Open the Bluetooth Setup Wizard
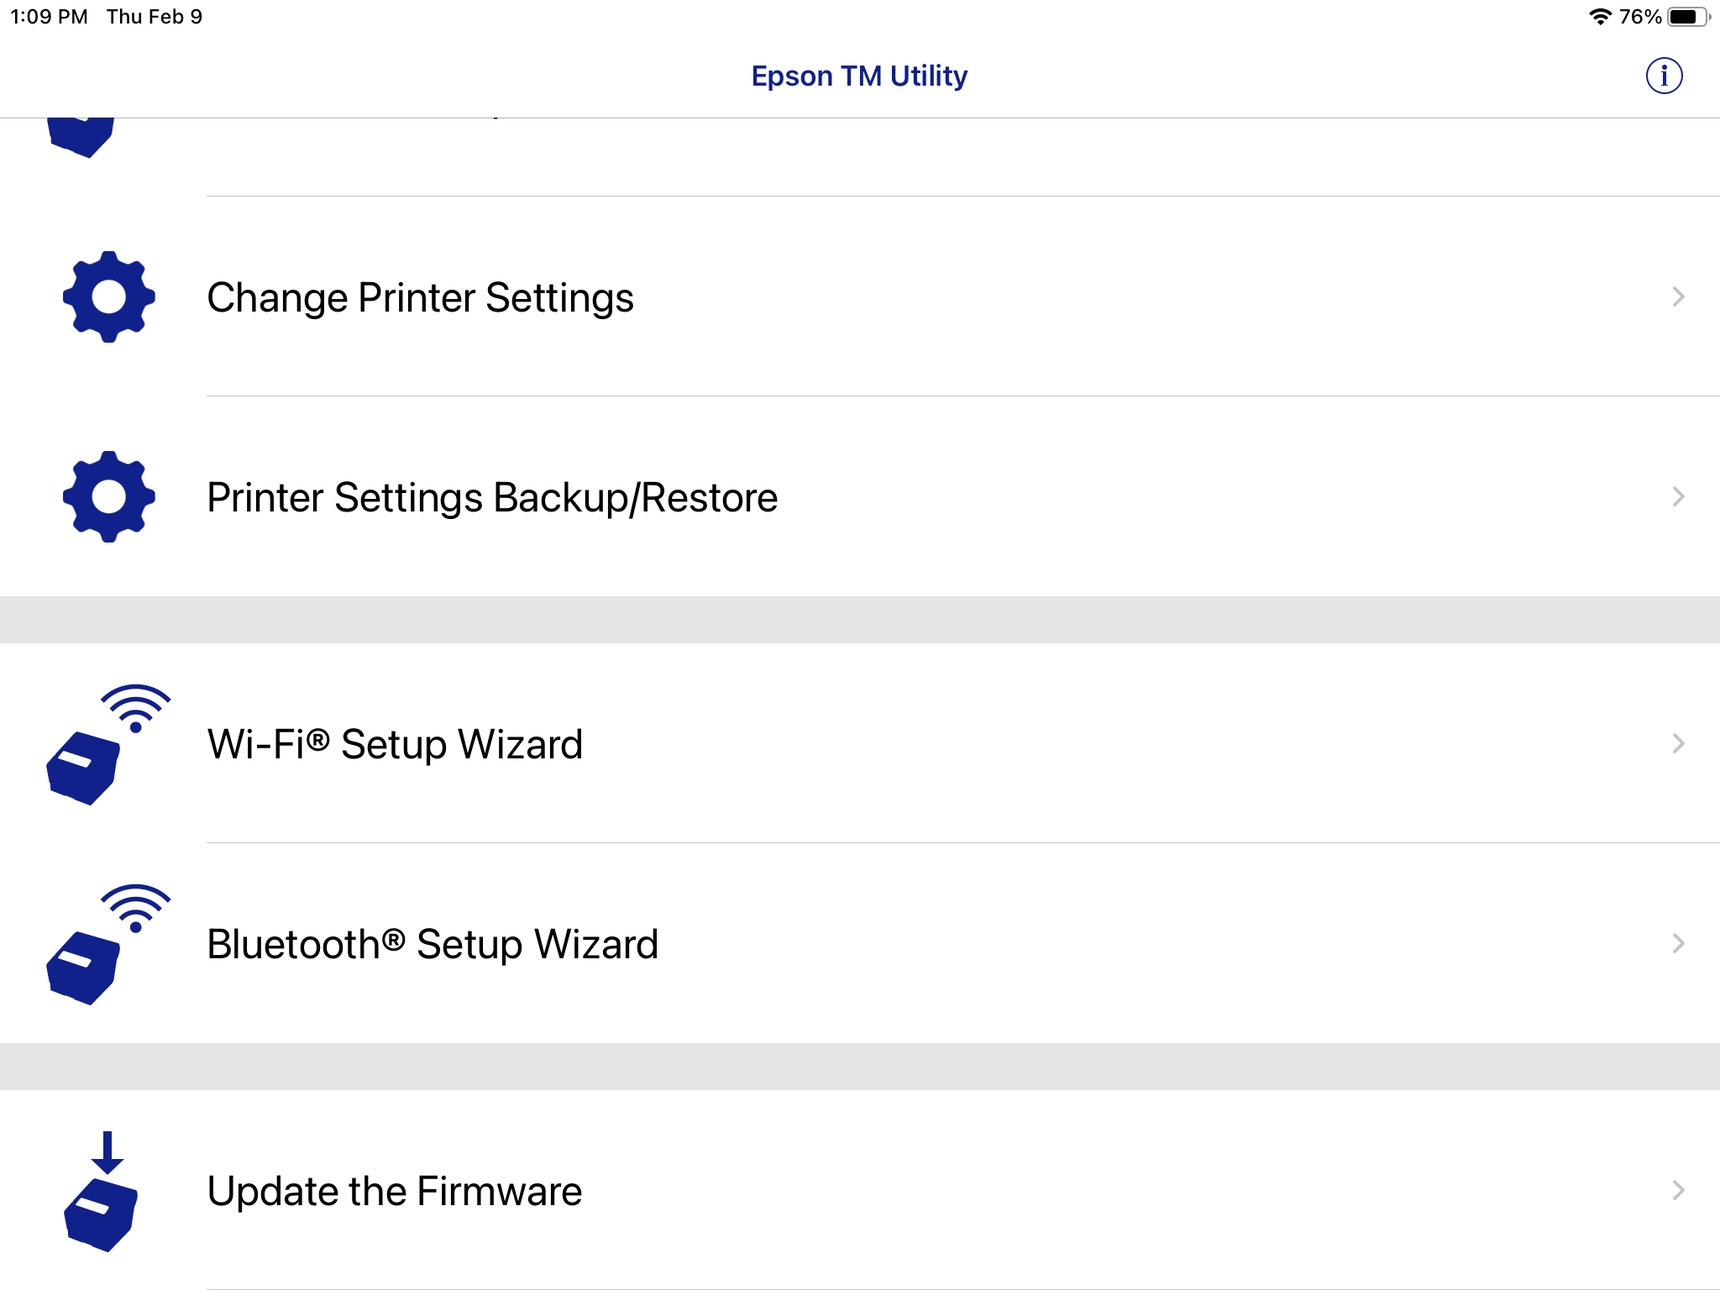The height and width of the screenshot is (1290, 1720). tap(432, 943)
